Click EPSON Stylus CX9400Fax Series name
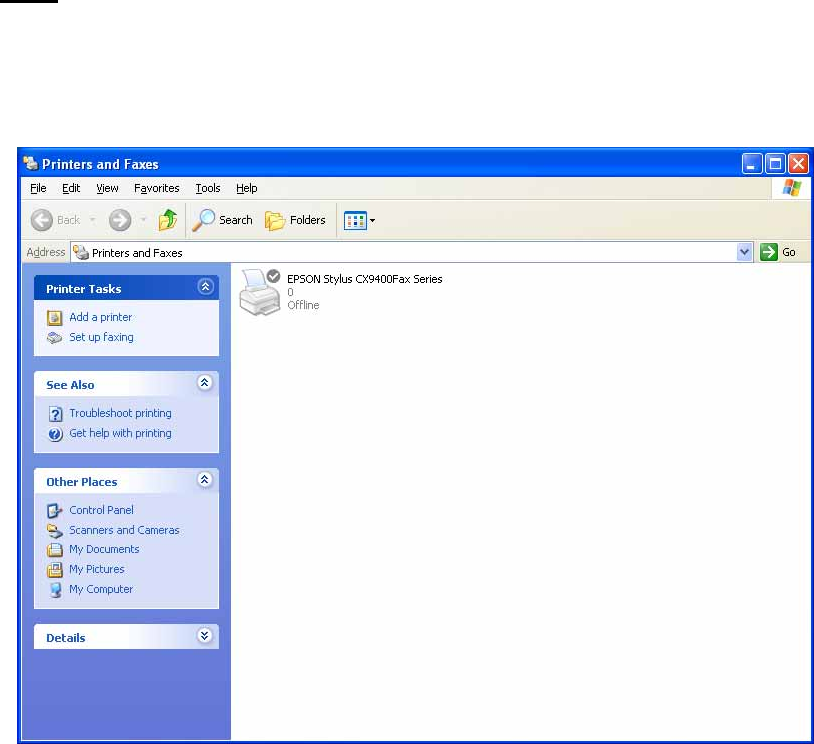The height and width of the screenshot is (744, 814). (364, 279)
